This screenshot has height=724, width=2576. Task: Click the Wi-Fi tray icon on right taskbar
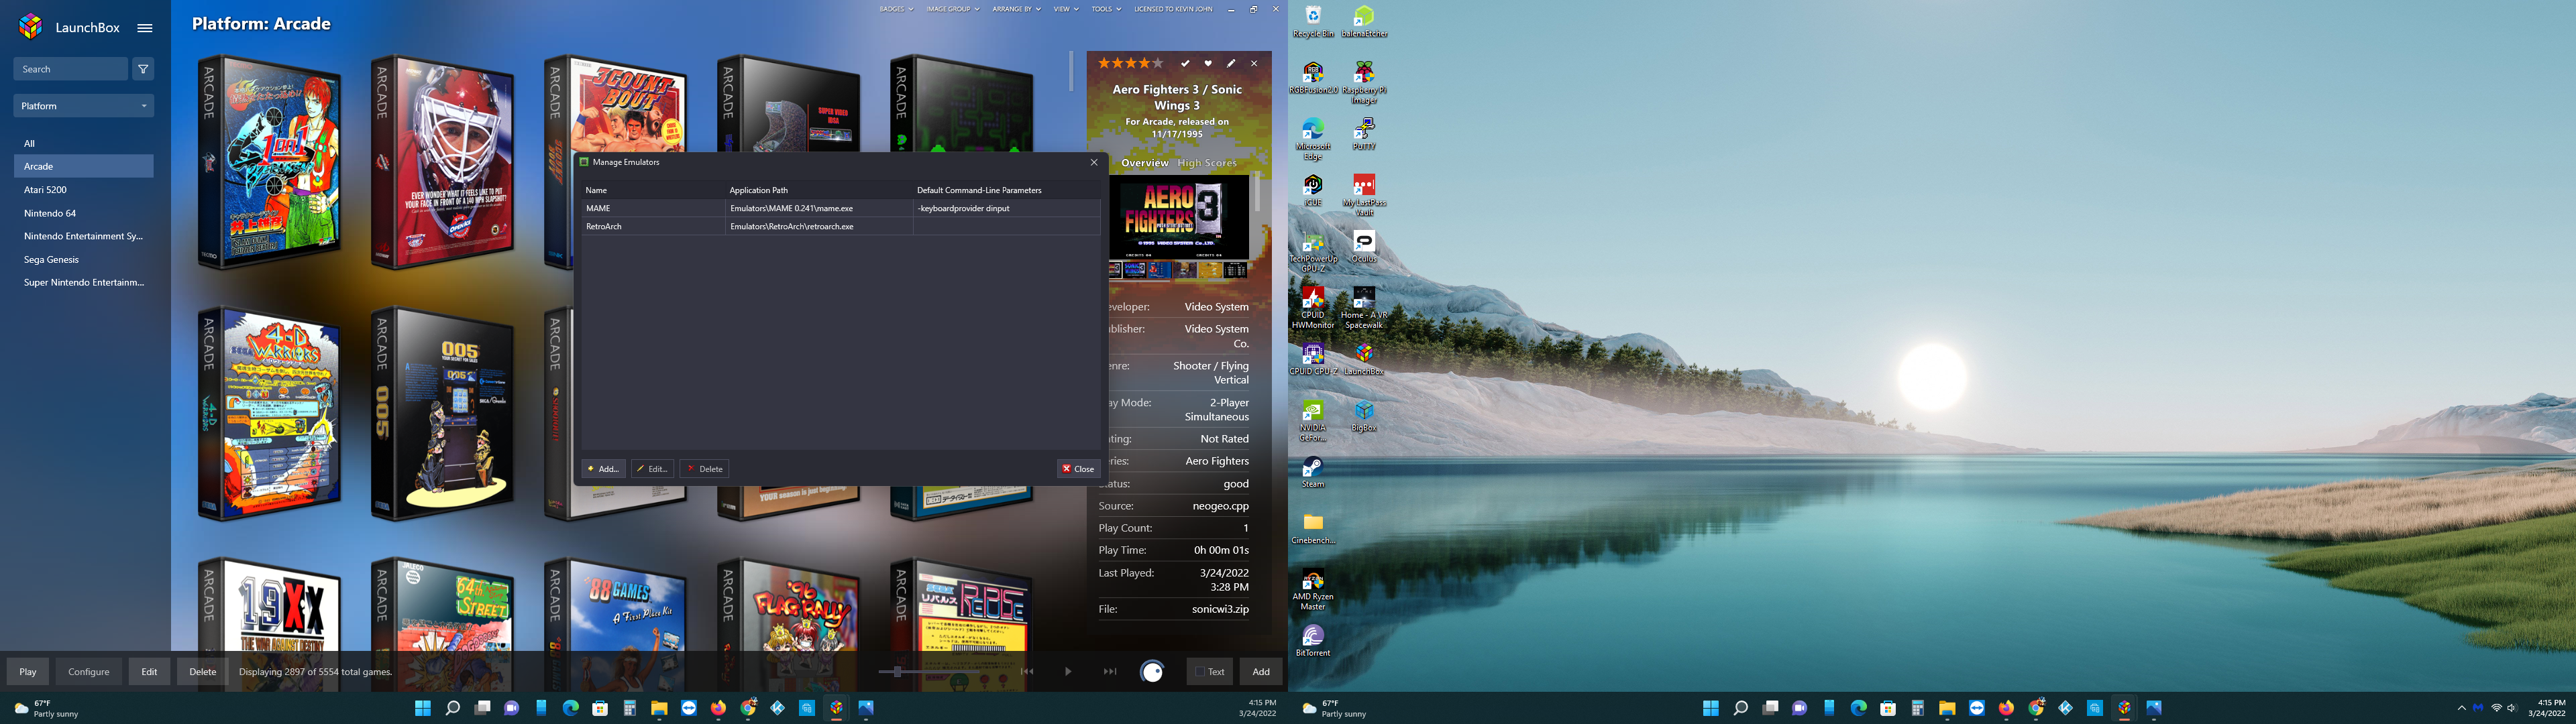[2496, 708]
